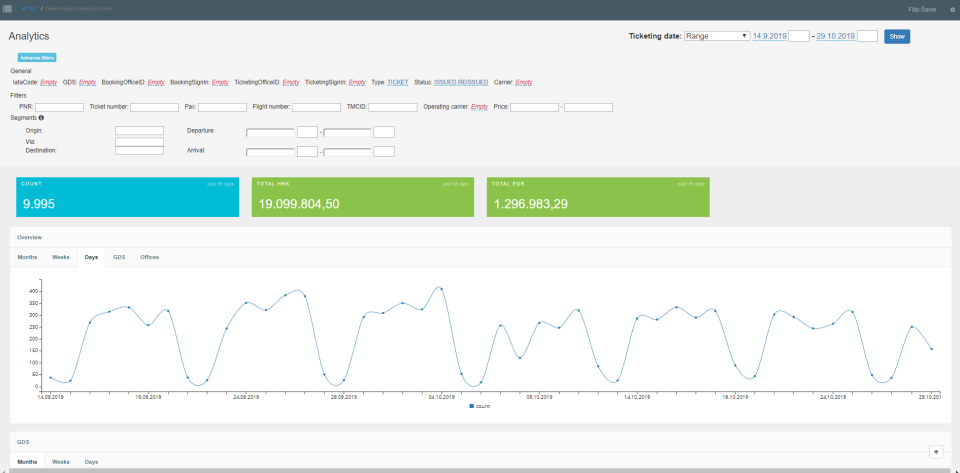Click the first chart data point at 14.09.2019
The height and width of the screenshot is (473, 960).
pos(50,378)
